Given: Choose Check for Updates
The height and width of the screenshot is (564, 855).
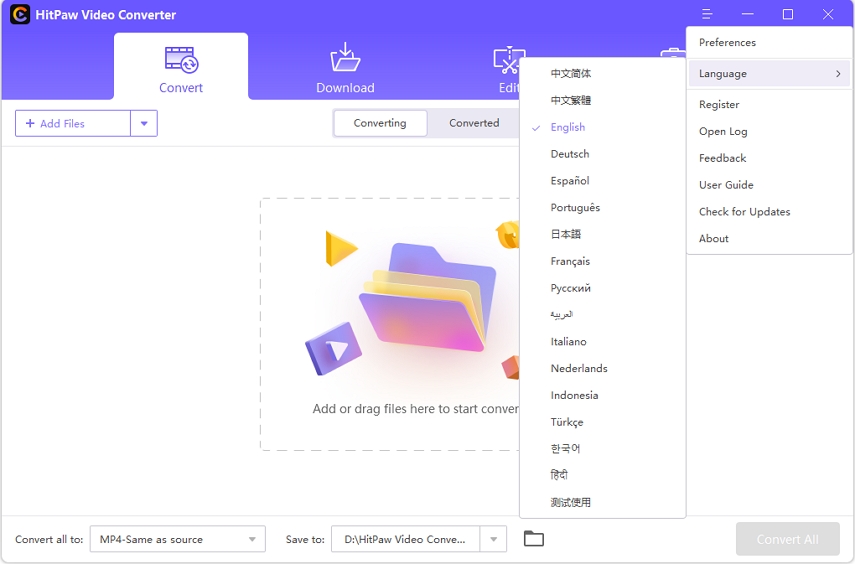Looking at the screenshot, I should (769, 212).
